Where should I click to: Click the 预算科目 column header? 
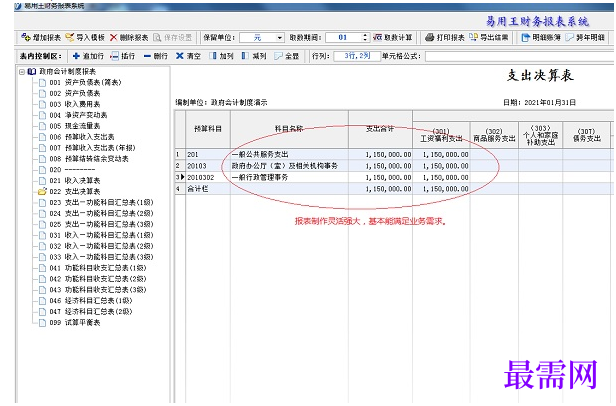pos(208,129)
